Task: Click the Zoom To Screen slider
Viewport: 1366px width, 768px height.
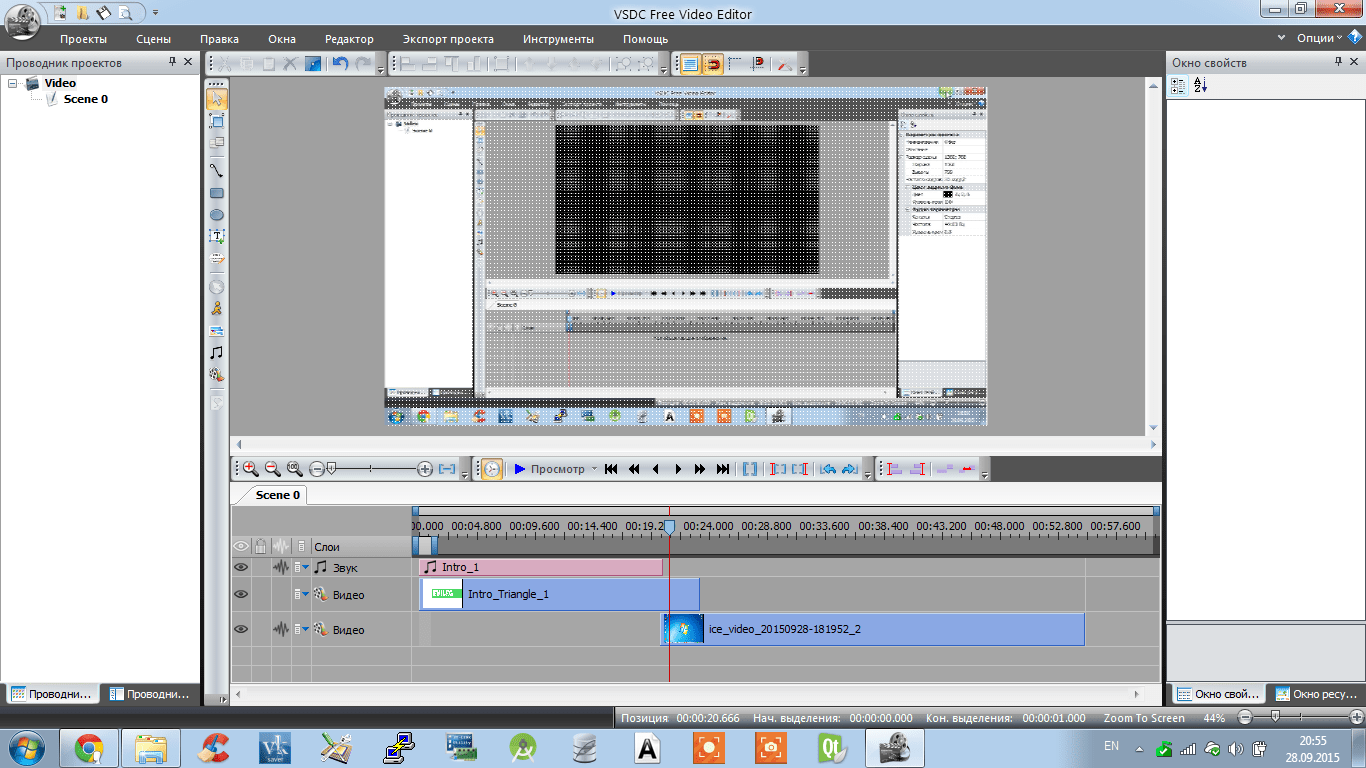Action: point(1274,717)
